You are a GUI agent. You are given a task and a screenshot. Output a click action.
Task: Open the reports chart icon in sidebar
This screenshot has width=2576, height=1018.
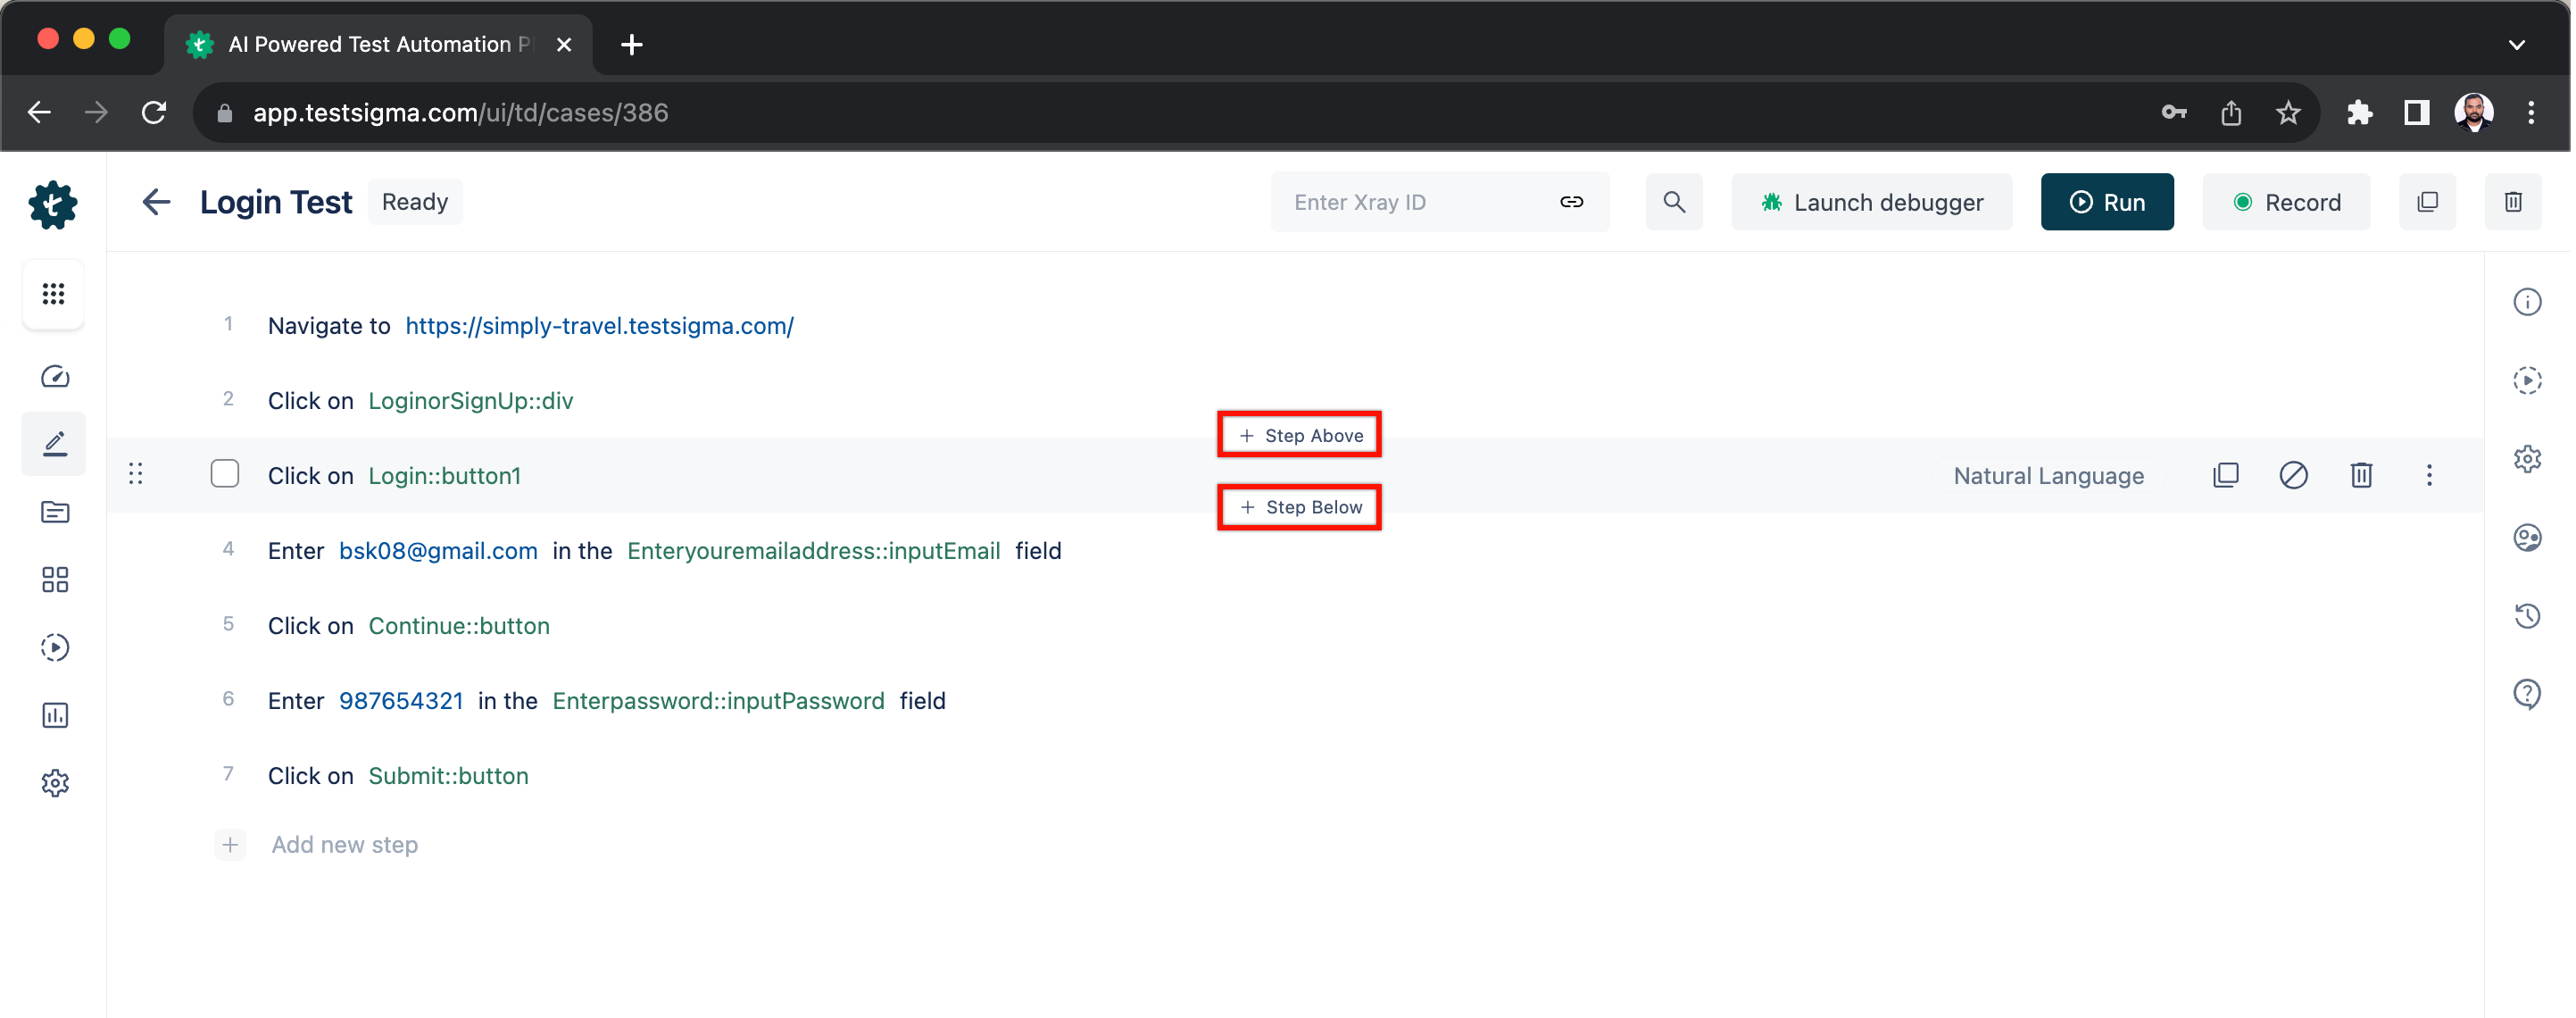(x=55, y=715)
